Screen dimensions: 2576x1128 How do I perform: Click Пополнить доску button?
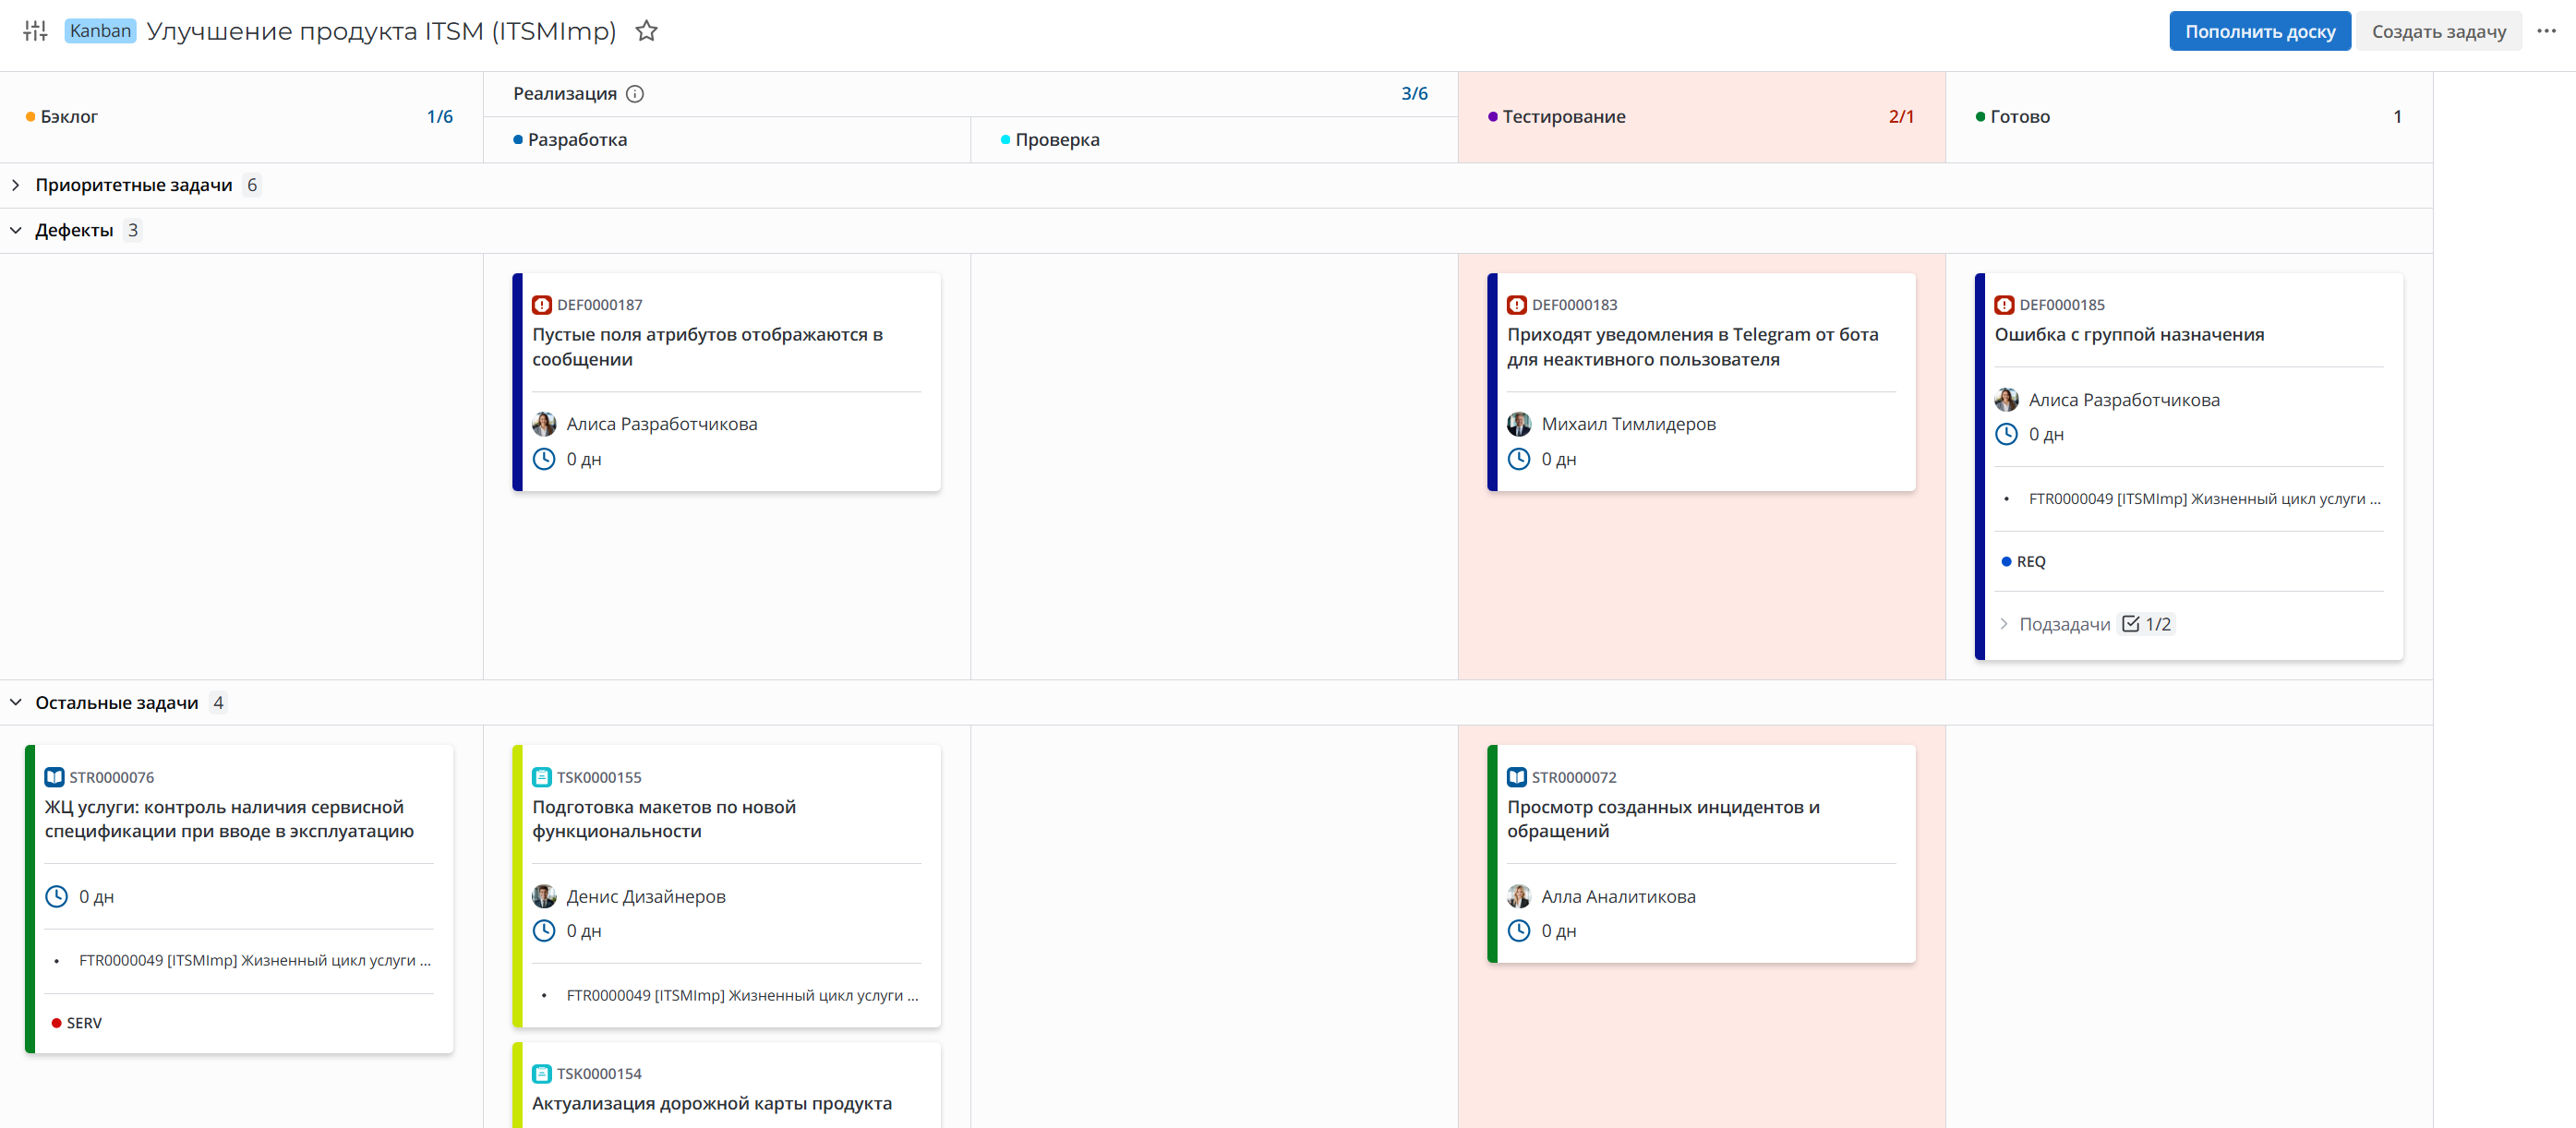(2258, 31)
